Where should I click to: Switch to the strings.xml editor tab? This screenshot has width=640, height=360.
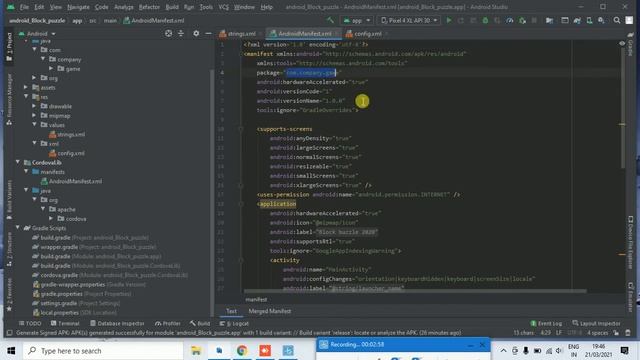pyautogui.click(x=241, y=34)
